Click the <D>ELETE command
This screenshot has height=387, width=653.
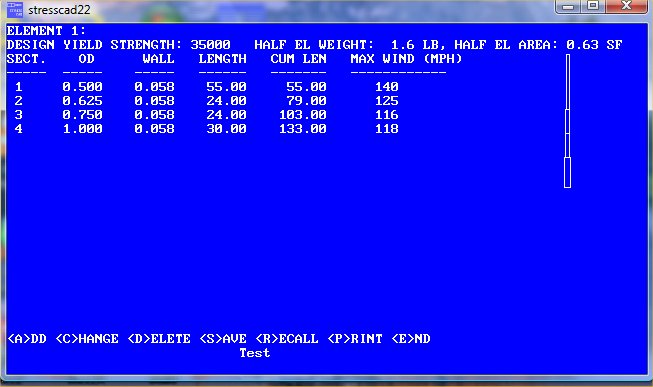tap(159, 339)
